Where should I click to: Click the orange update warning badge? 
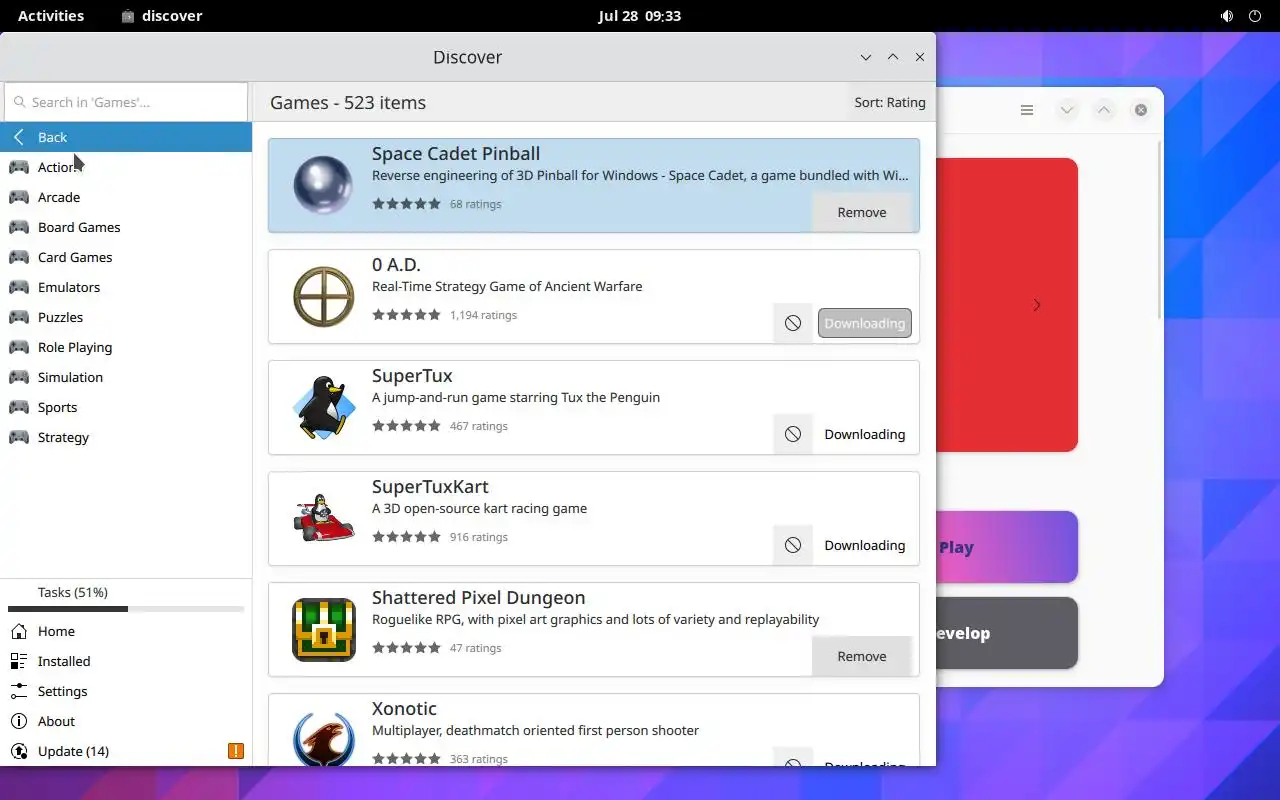coord(236,751)
